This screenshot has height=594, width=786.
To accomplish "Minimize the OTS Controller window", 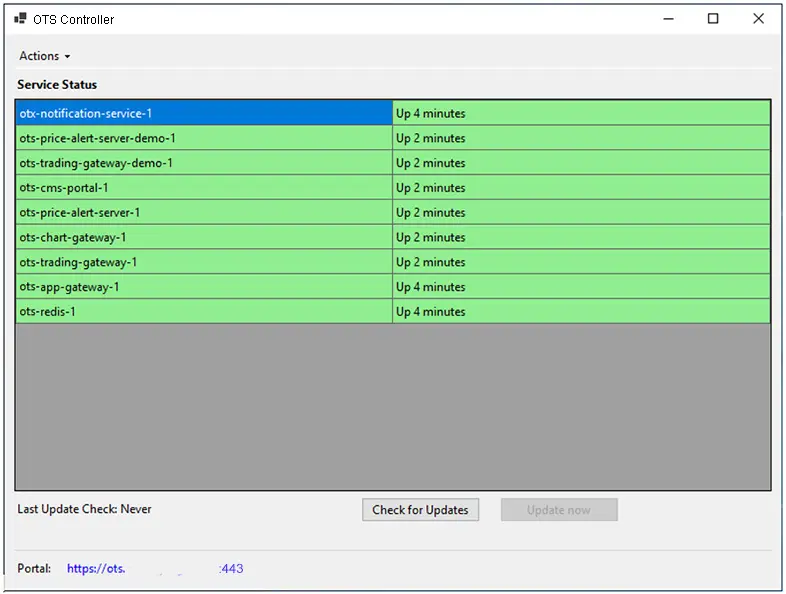I will pos(667,19).
